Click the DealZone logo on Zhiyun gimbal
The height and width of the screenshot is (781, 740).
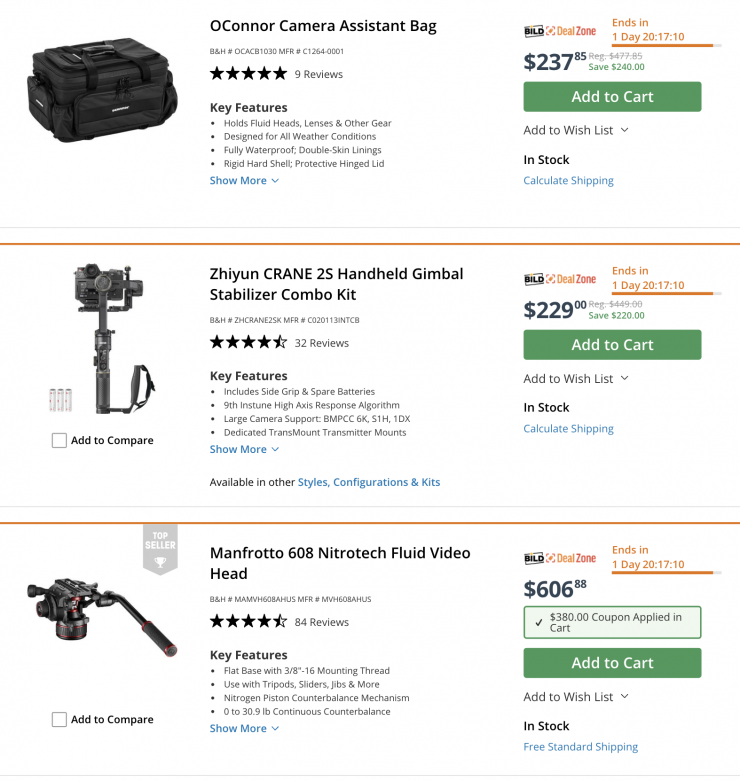coord(560,279)
